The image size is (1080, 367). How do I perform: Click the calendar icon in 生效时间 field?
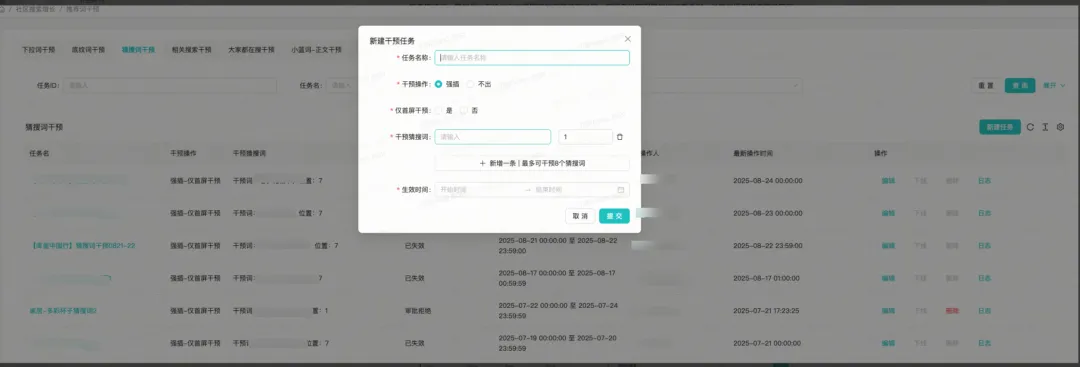point(620,189)
